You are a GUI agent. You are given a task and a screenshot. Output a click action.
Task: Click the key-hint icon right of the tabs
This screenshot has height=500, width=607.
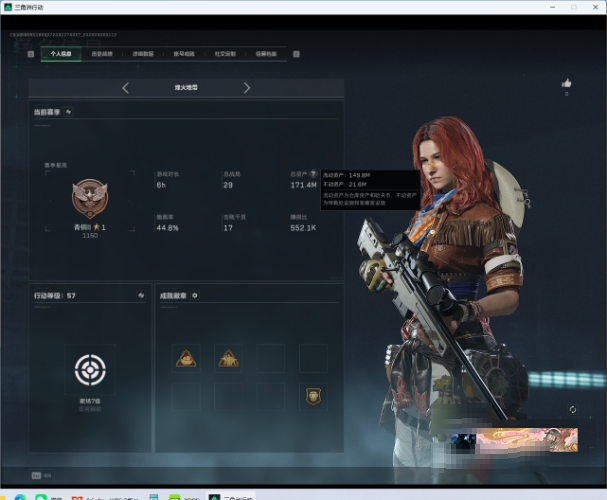pos(296,54)
